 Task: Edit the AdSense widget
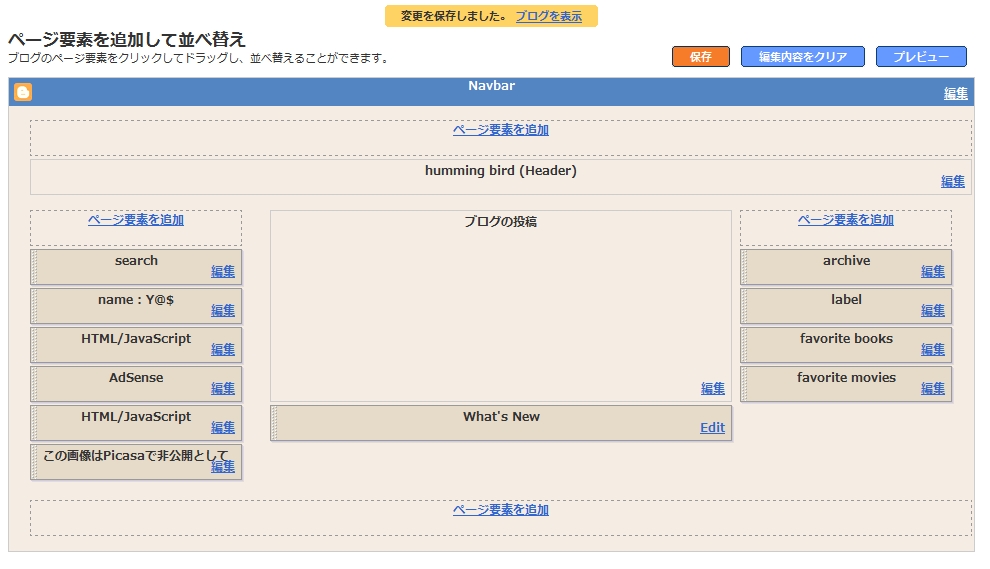point(223,389)
